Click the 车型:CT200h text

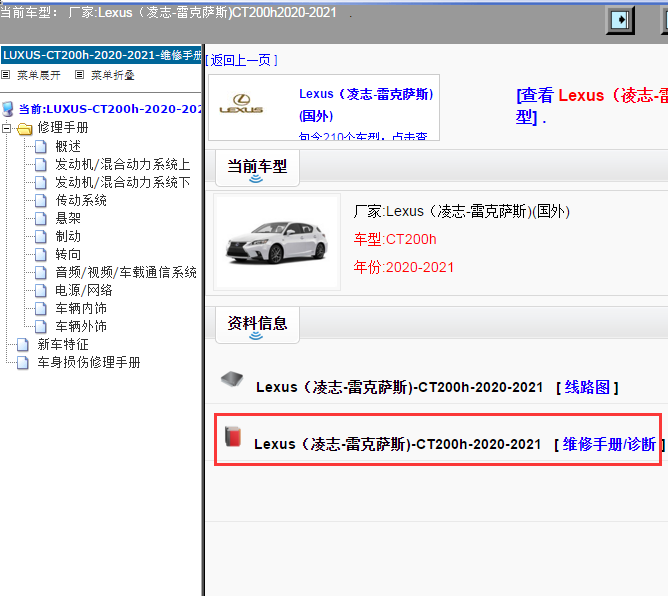[x=395, y=239]
